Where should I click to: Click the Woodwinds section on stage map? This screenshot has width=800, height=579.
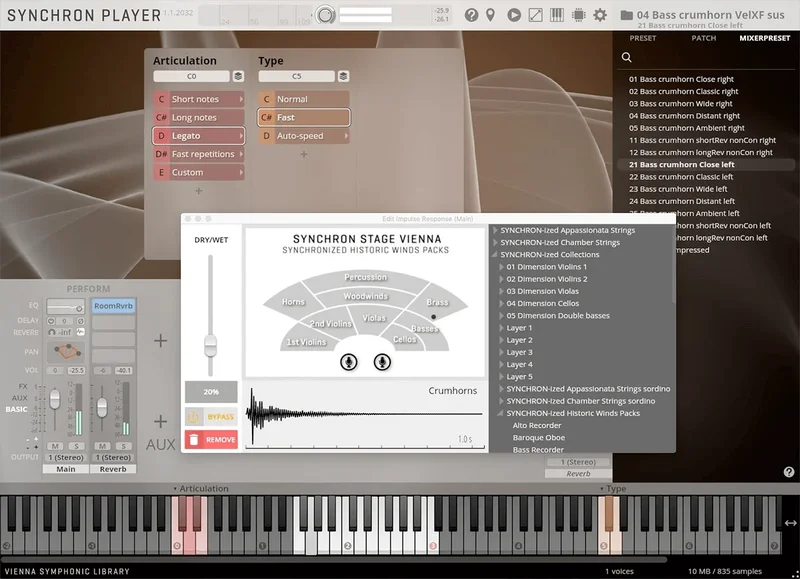click(x=365, y=296)
